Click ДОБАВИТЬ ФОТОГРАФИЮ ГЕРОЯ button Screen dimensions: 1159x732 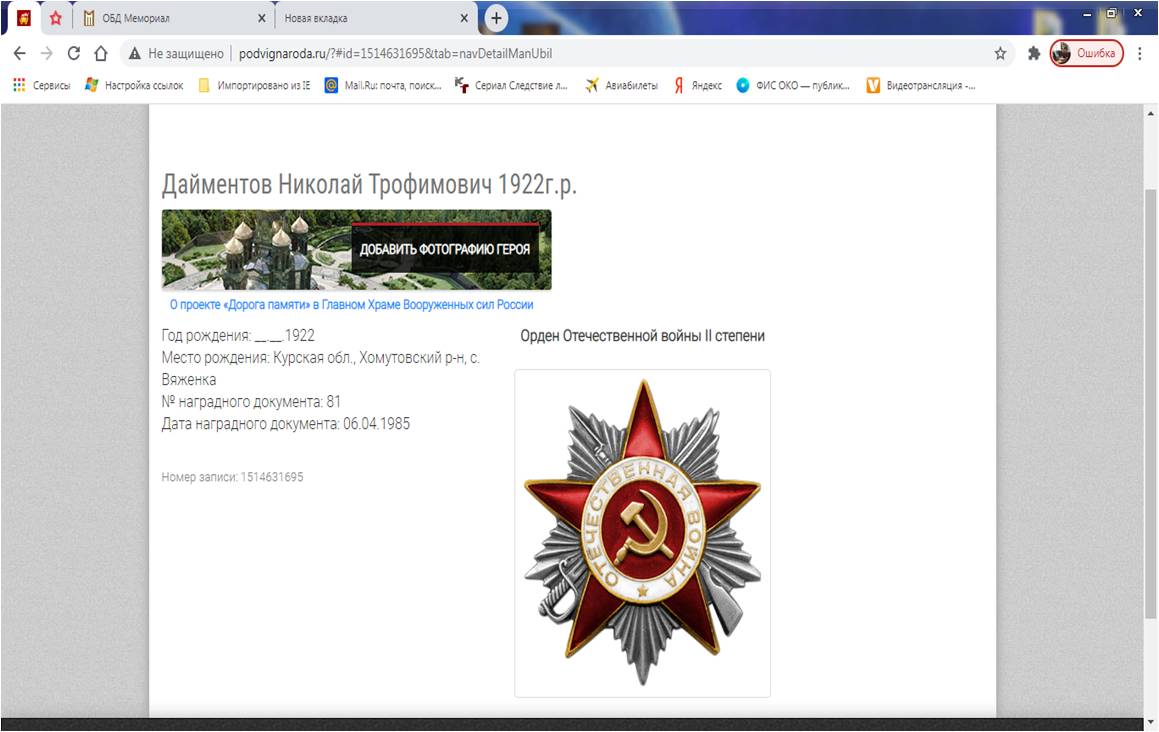point(444,249)
